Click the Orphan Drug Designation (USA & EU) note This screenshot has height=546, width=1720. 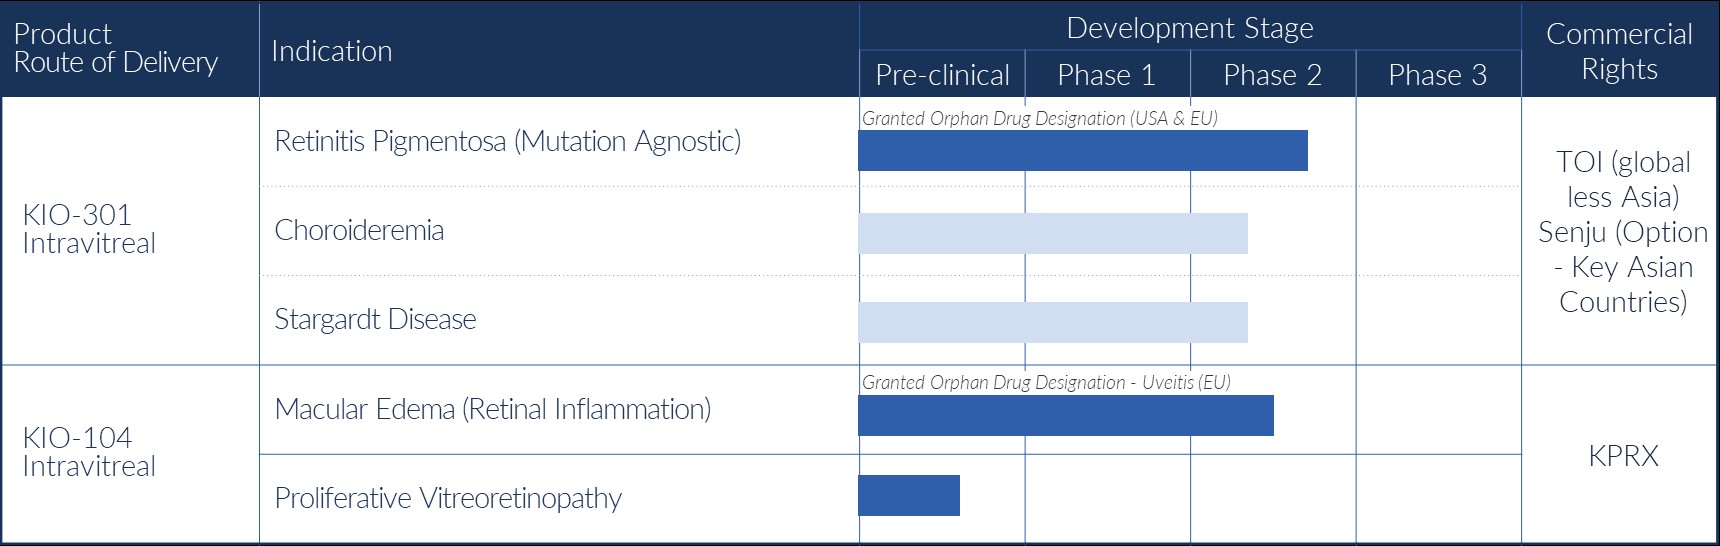click(1039, 118)
